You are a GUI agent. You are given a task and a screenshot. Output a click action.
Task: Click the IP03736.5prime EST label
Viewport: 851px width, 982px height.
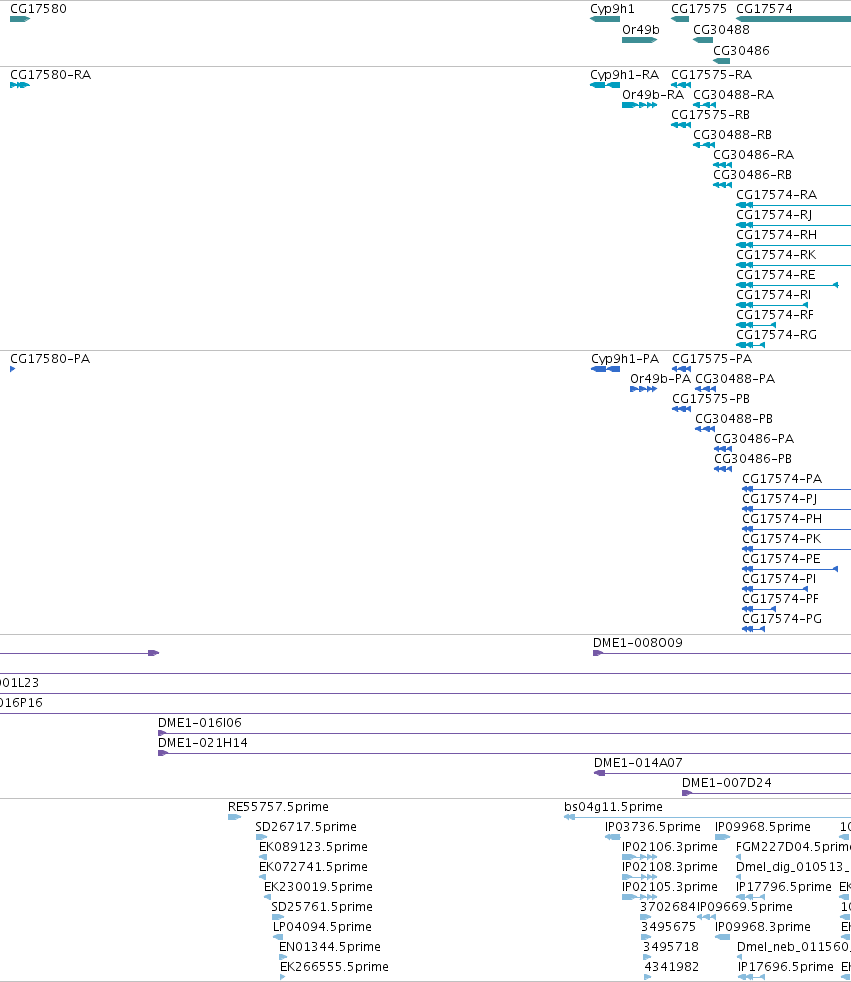pyautogui.click(x=652, y=827)
